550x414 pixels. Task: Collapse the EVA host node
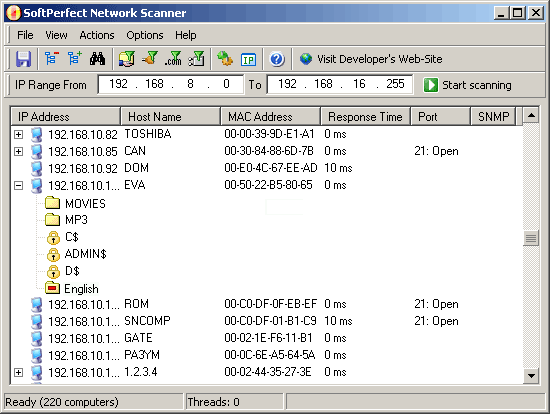pos(18,186)
